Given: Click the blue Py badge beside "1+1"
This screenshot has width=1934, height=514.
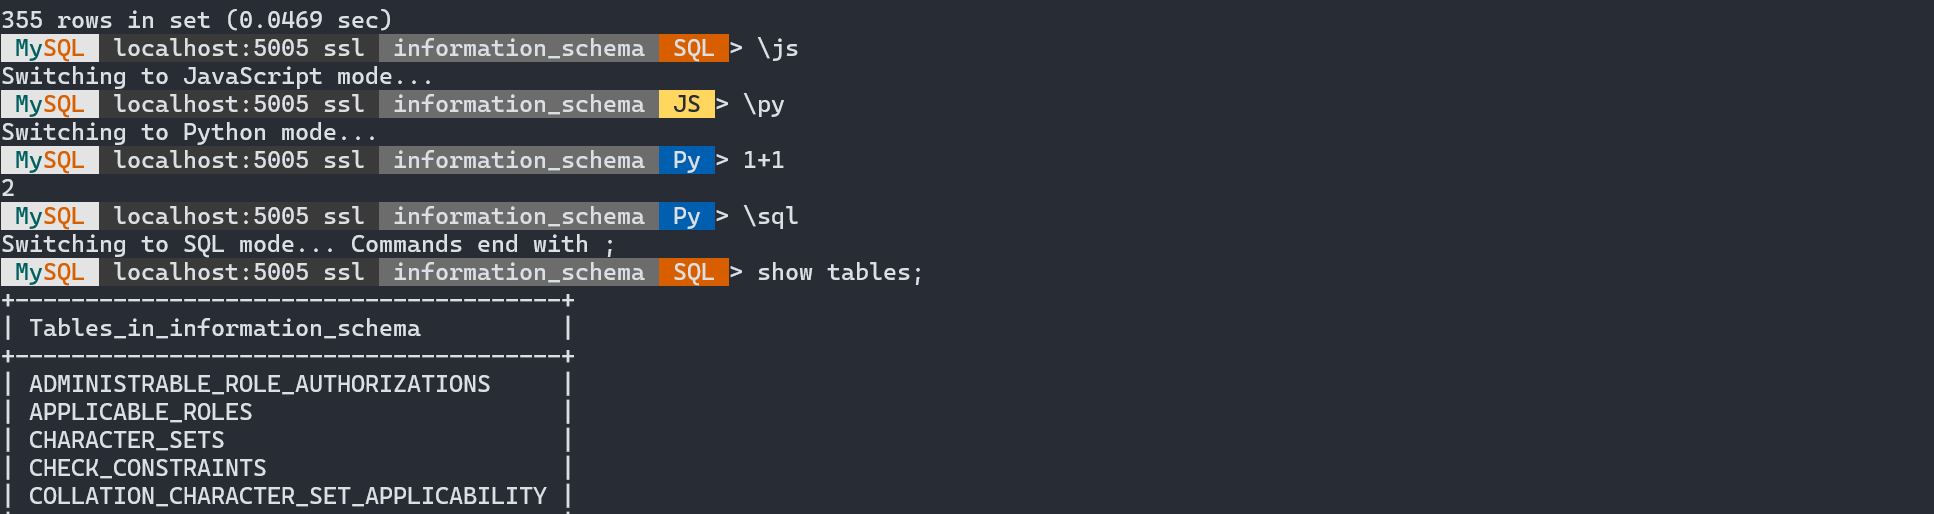Looking at the screenshot, I should pyautogui.click(x=686, y=160).
